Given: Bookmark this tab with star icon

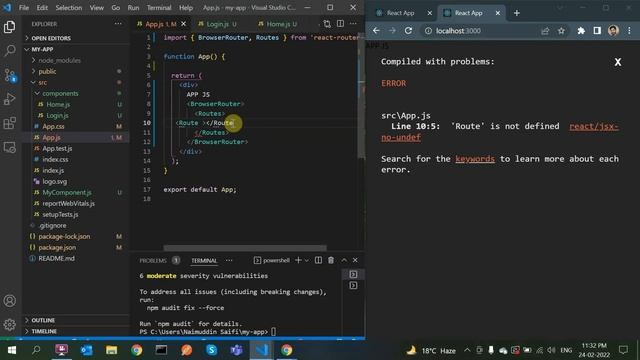Looking at the screenshot, I should 561,31.
